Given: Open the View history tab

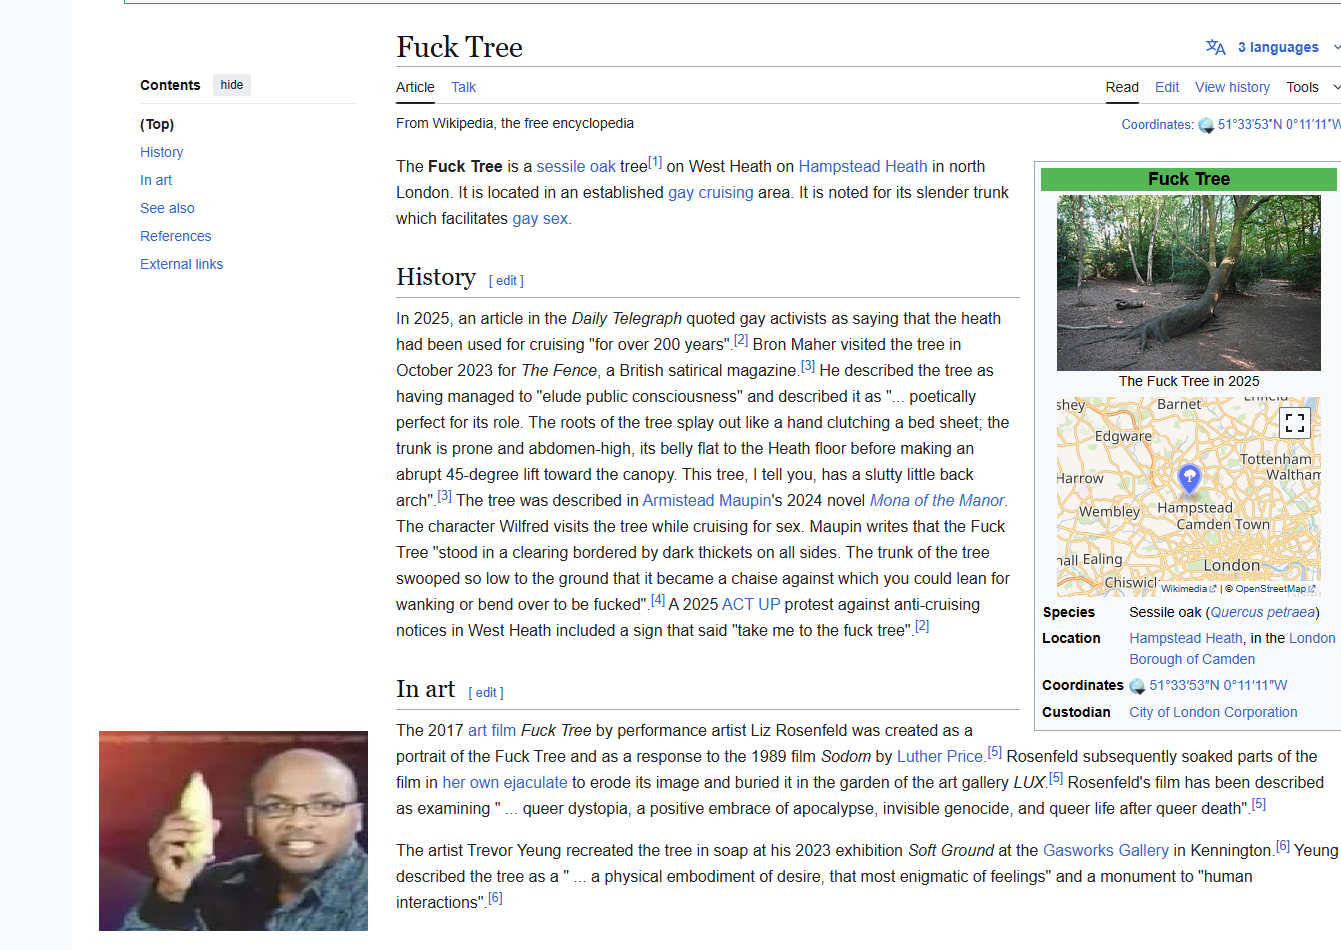Looking at the screenshot, I should click(1232, 87).
